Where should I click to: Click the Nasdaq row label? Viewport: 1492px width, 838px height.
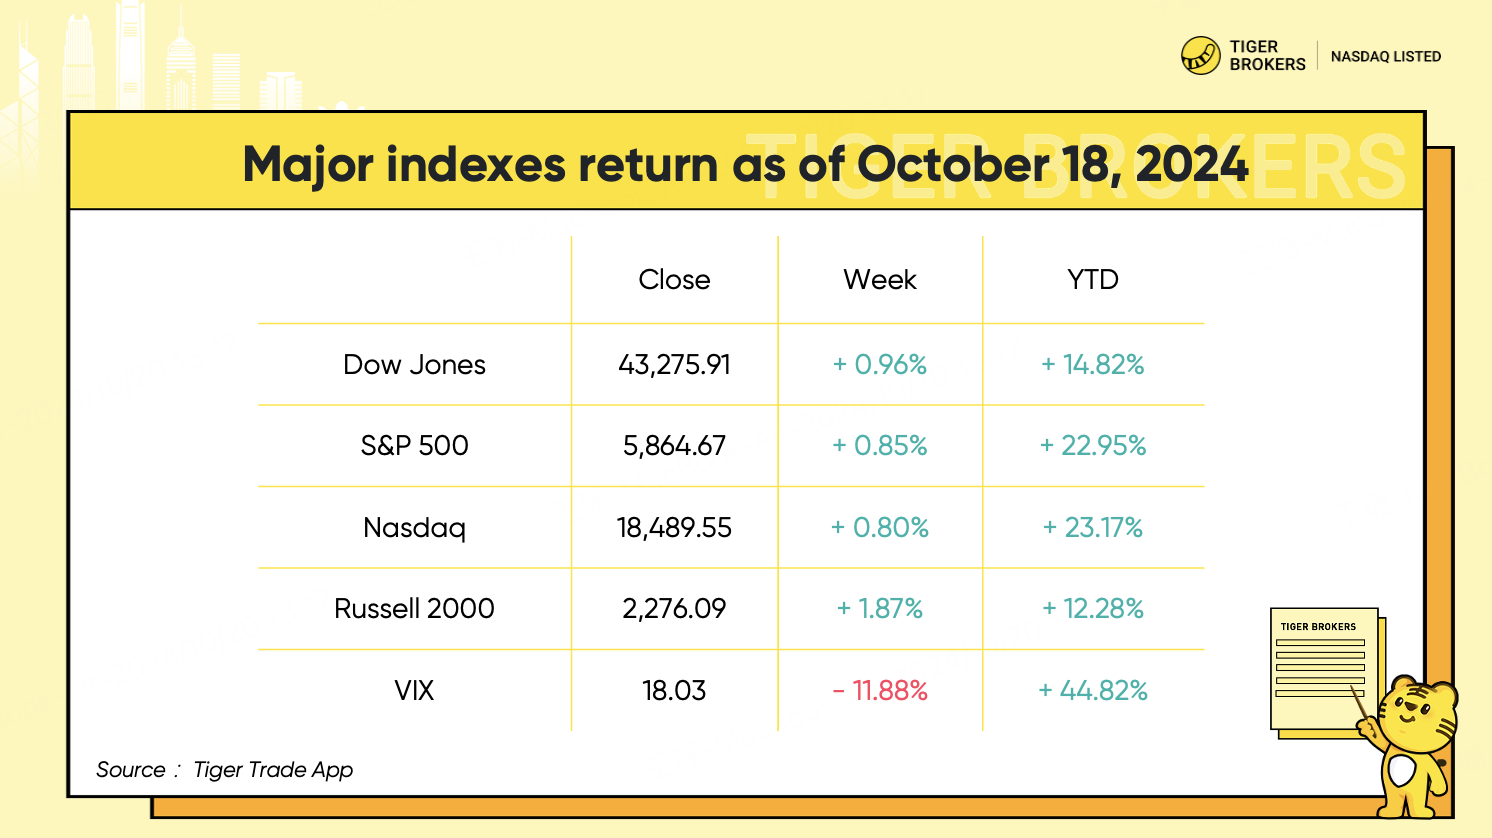pos(414,528)
